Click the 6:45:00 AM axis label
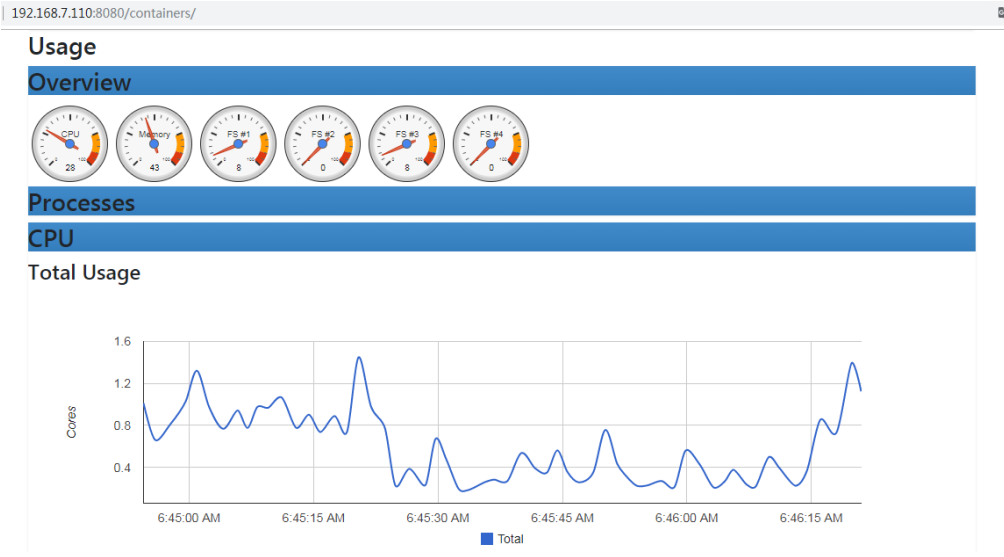The width and height of the screenshot is (1004, 557). click(x=189, y=518)
